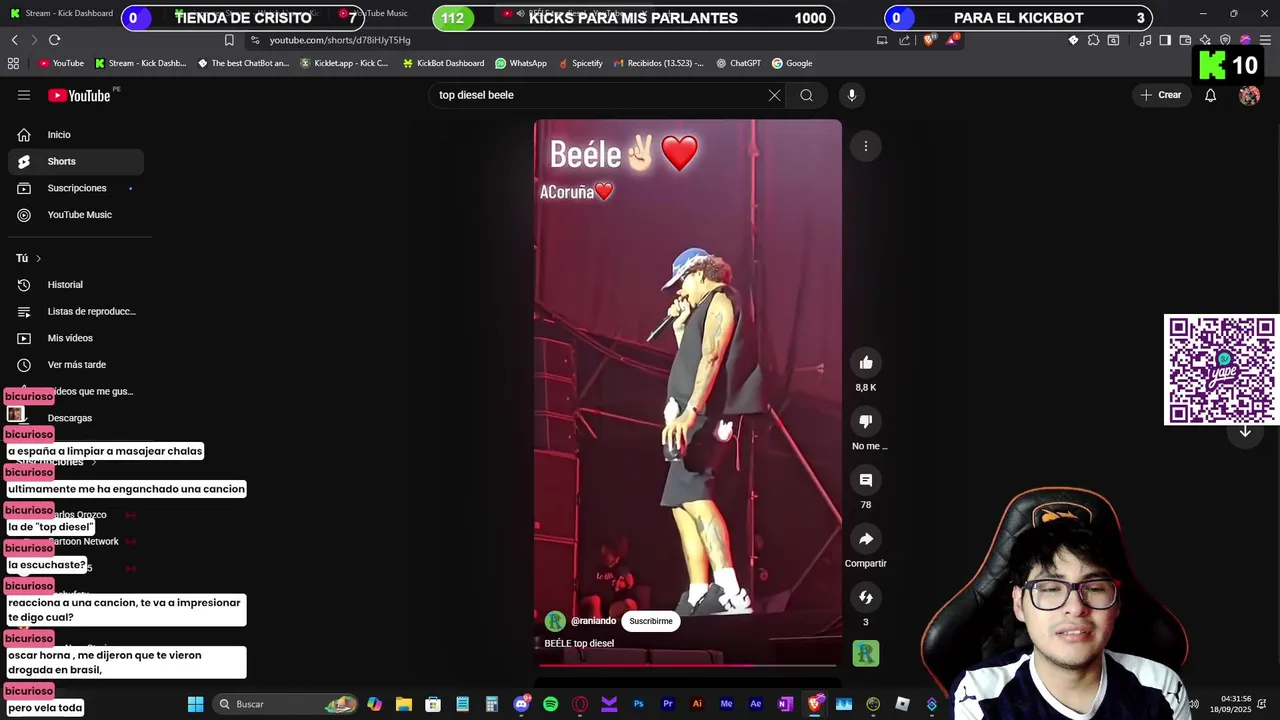Open the KickBot Dashboard bookmark
1280x720 pixels.
point(443,63)
